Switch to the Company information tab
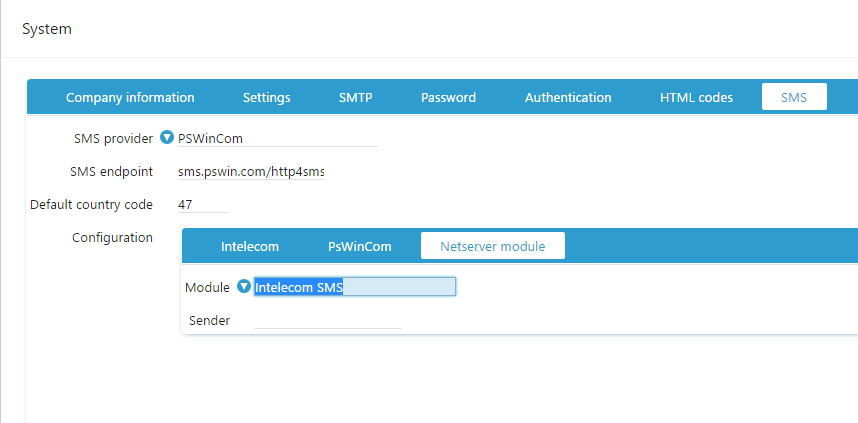Image resolution: width=858 pixels, height=423 pixels. (x=130, y=97)
